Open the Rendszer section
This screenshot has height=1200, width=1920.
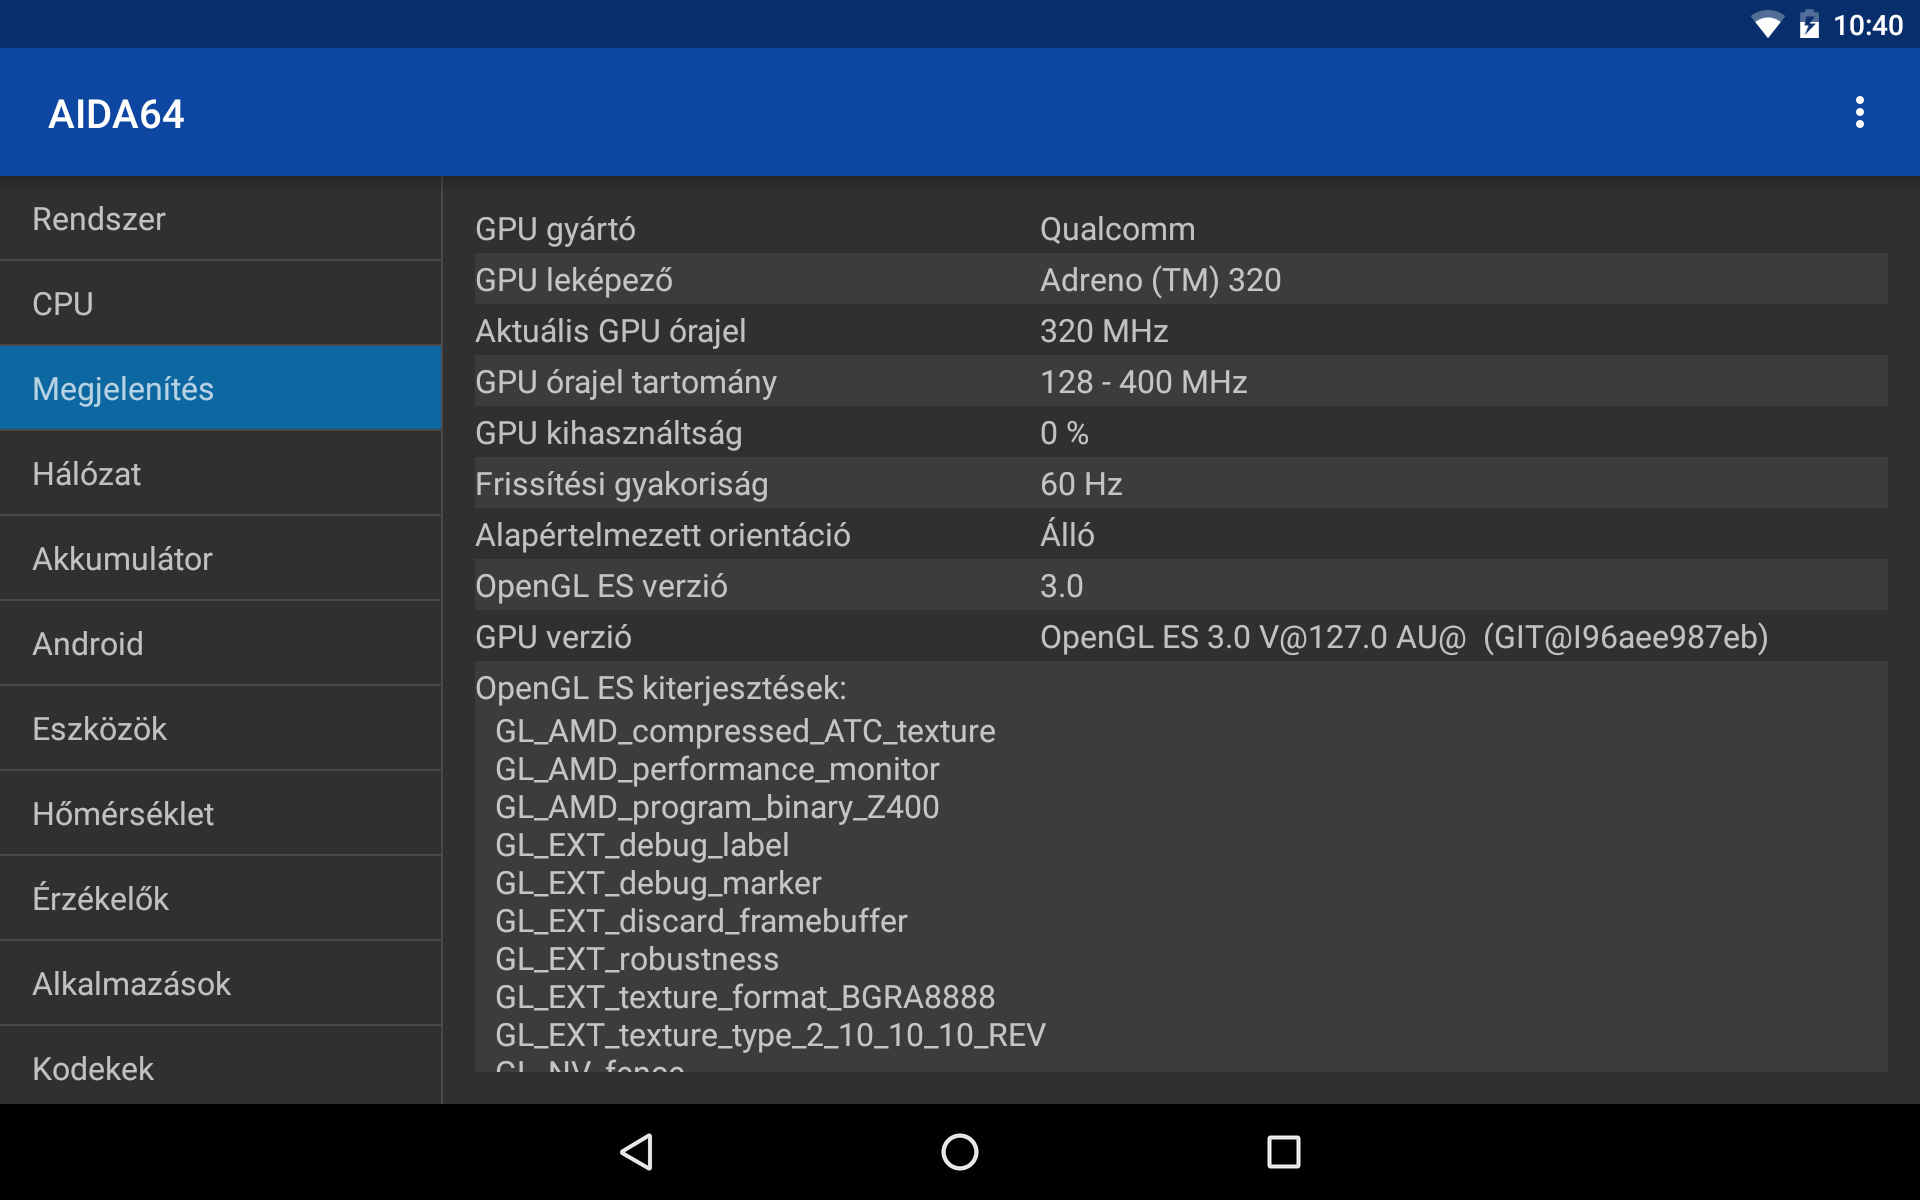point(221,219)
